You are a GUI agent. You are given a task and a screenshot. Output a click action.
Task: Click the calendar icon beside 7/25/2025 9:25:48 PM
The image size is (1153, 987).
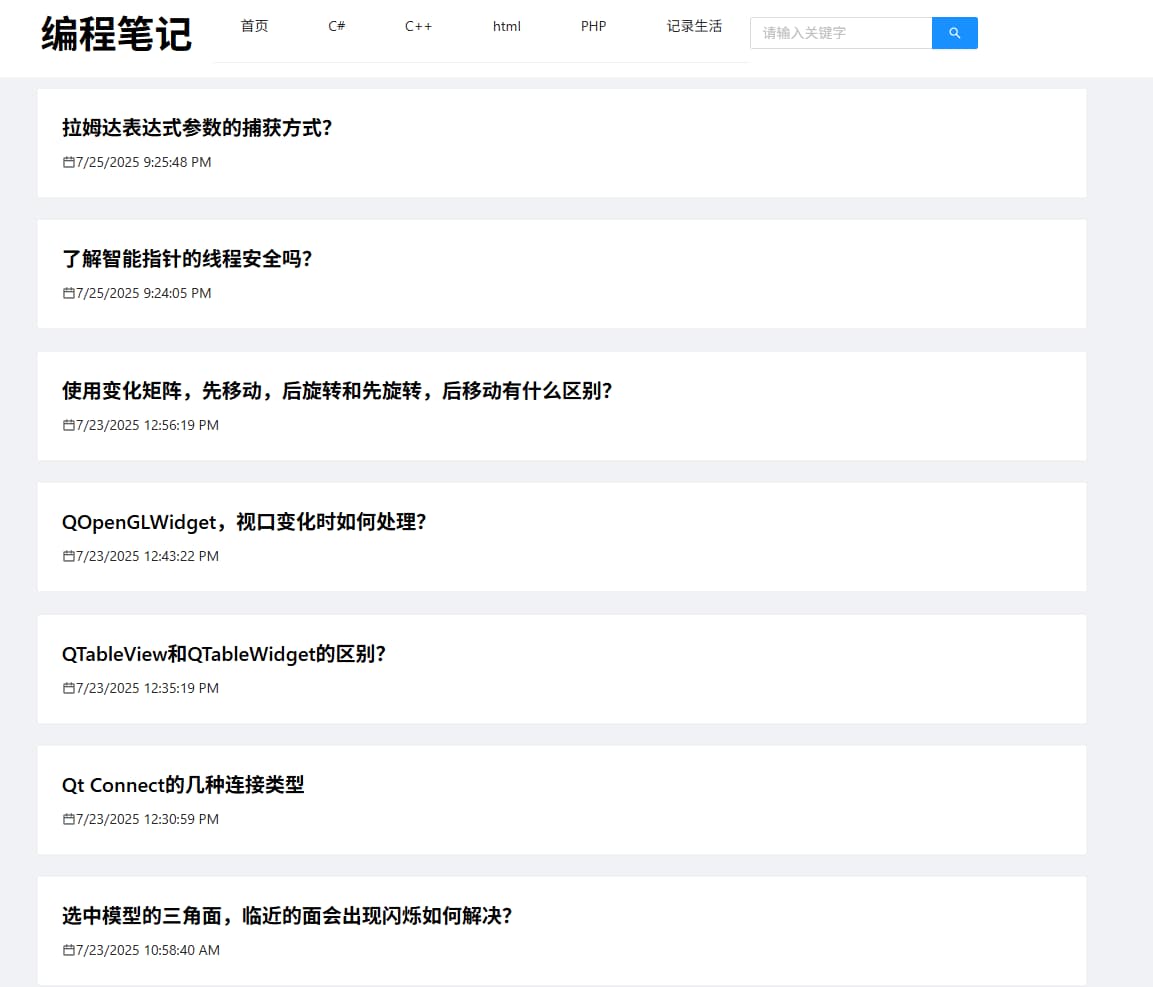click(67, 161)
